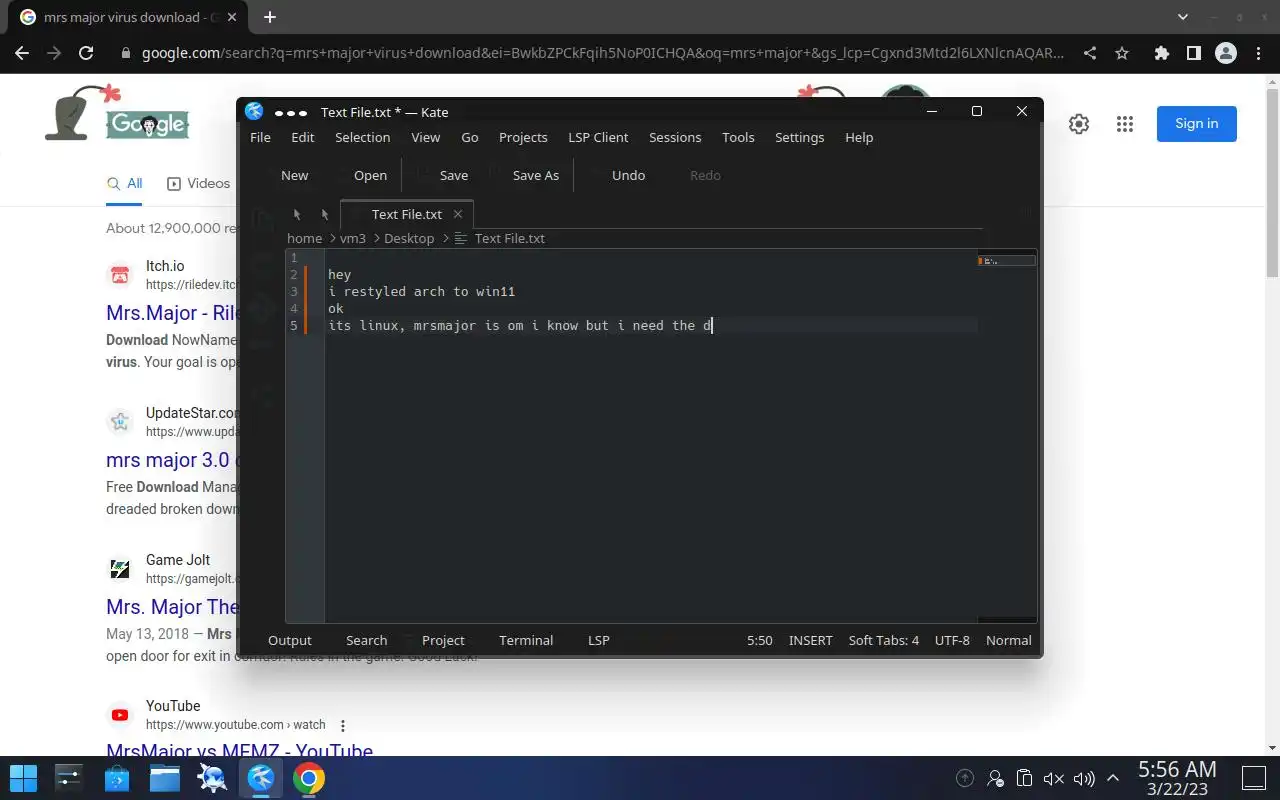Open the Go menu in Kate
The height and width of the screenshot is (800, 1280).
point(470,137)
